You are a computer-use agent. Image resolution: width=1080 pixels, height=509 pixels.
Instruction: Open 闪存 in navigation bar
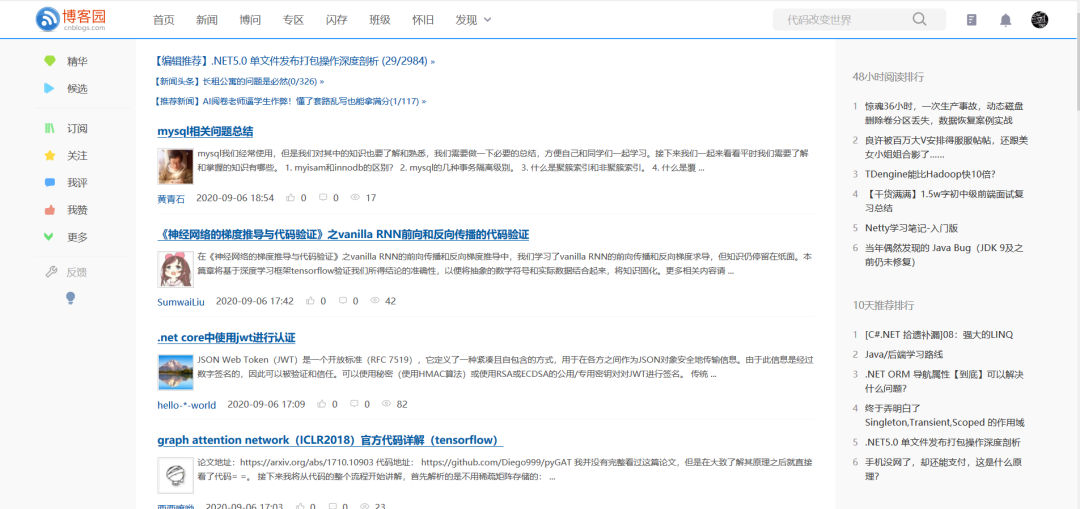(336, 20)
